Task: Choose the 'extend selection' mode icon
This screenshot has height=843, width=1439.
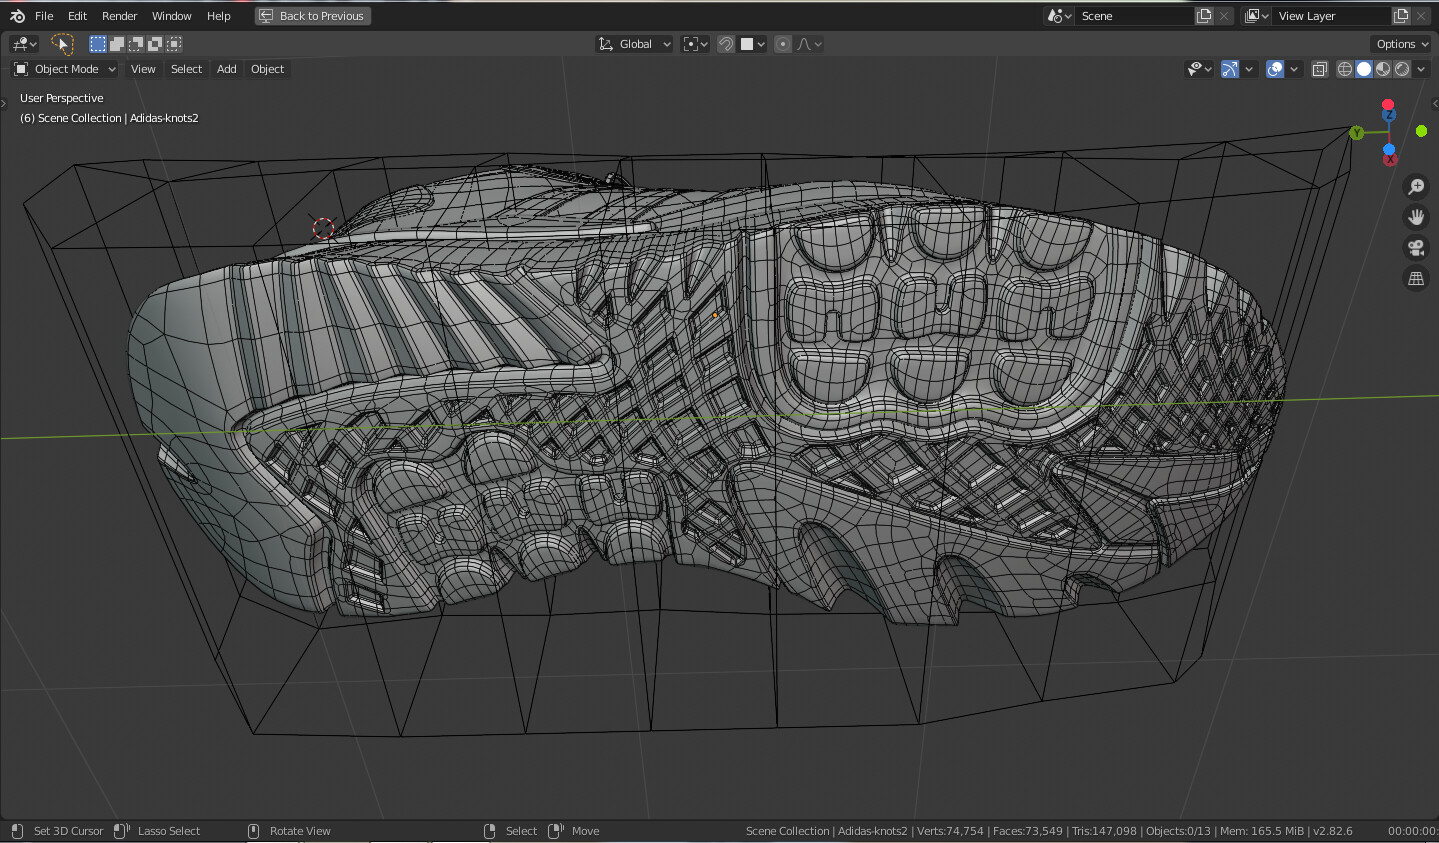Action: (x=117, y=44)
